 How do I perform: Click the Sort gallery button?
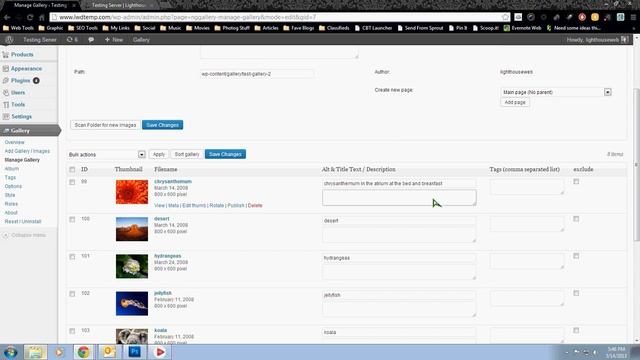187,154
